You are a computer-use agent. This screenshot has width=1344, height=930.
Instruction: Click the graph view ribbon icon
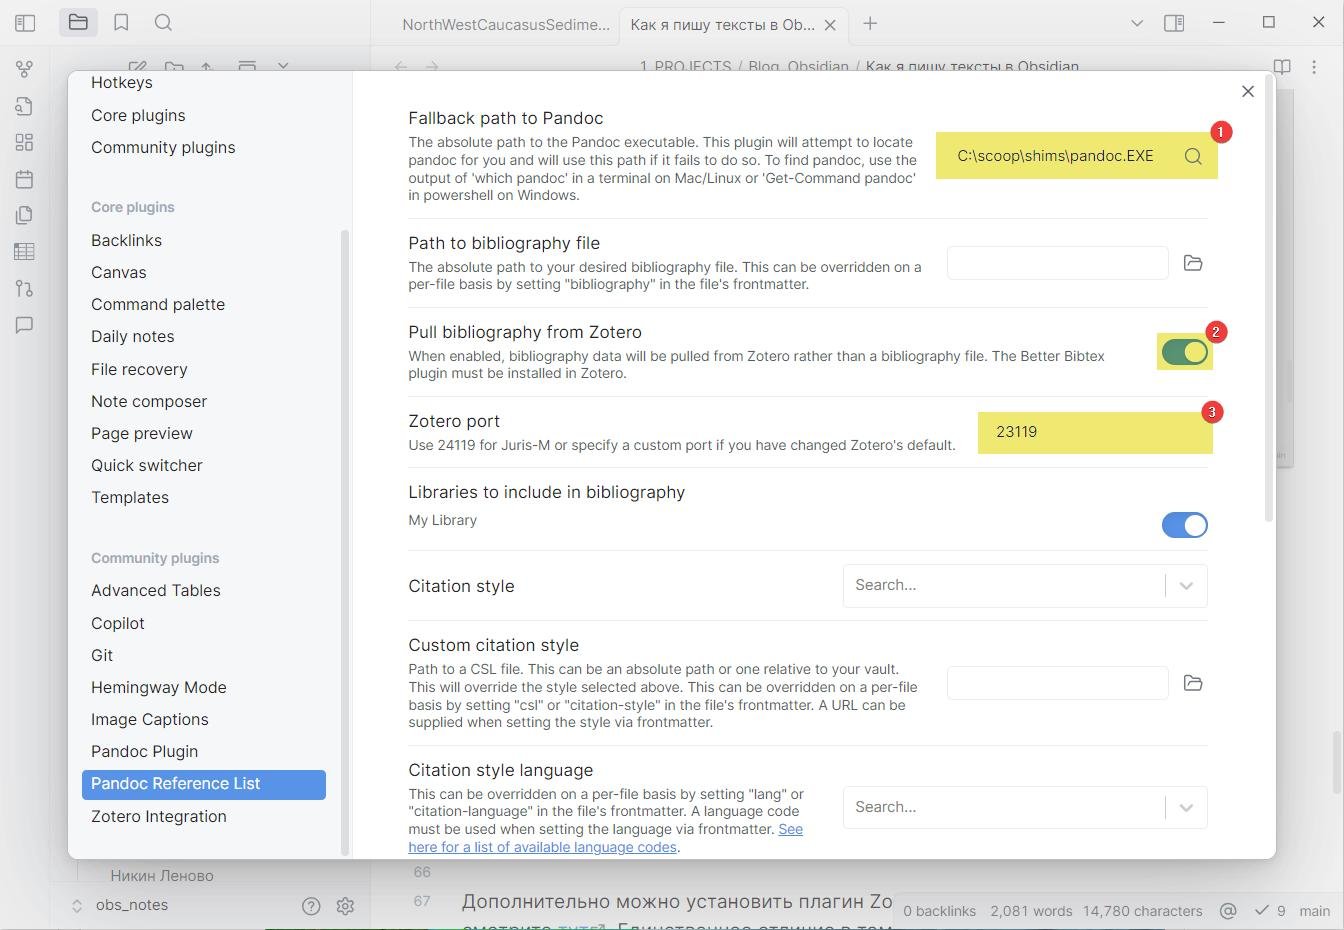point(25,69)
